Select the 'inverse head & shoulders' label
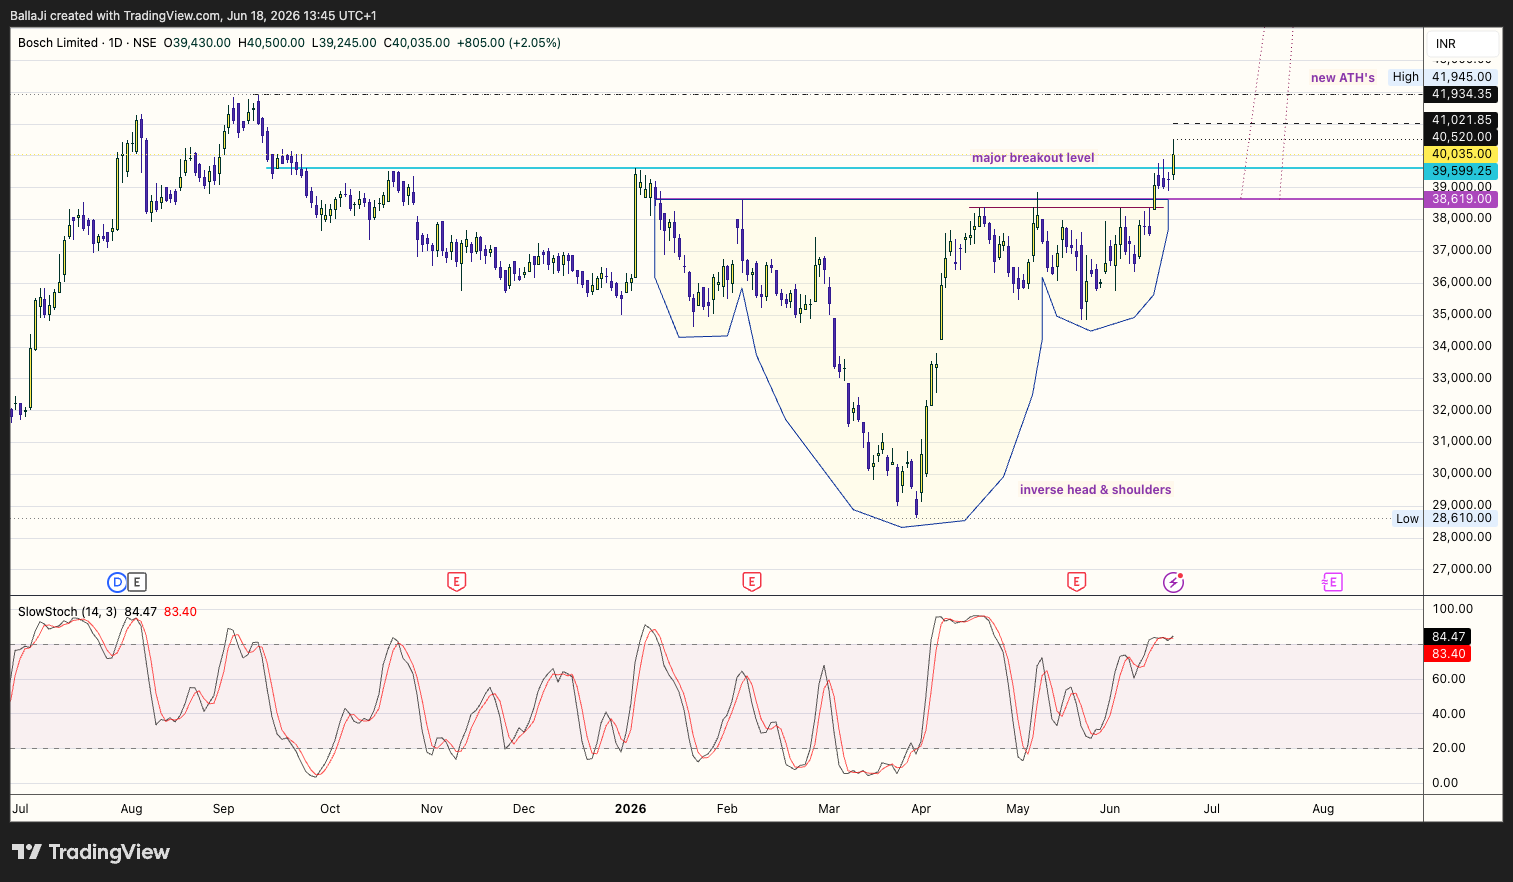The width and height of the screenshot is (1513, 882). point(1095,490)
